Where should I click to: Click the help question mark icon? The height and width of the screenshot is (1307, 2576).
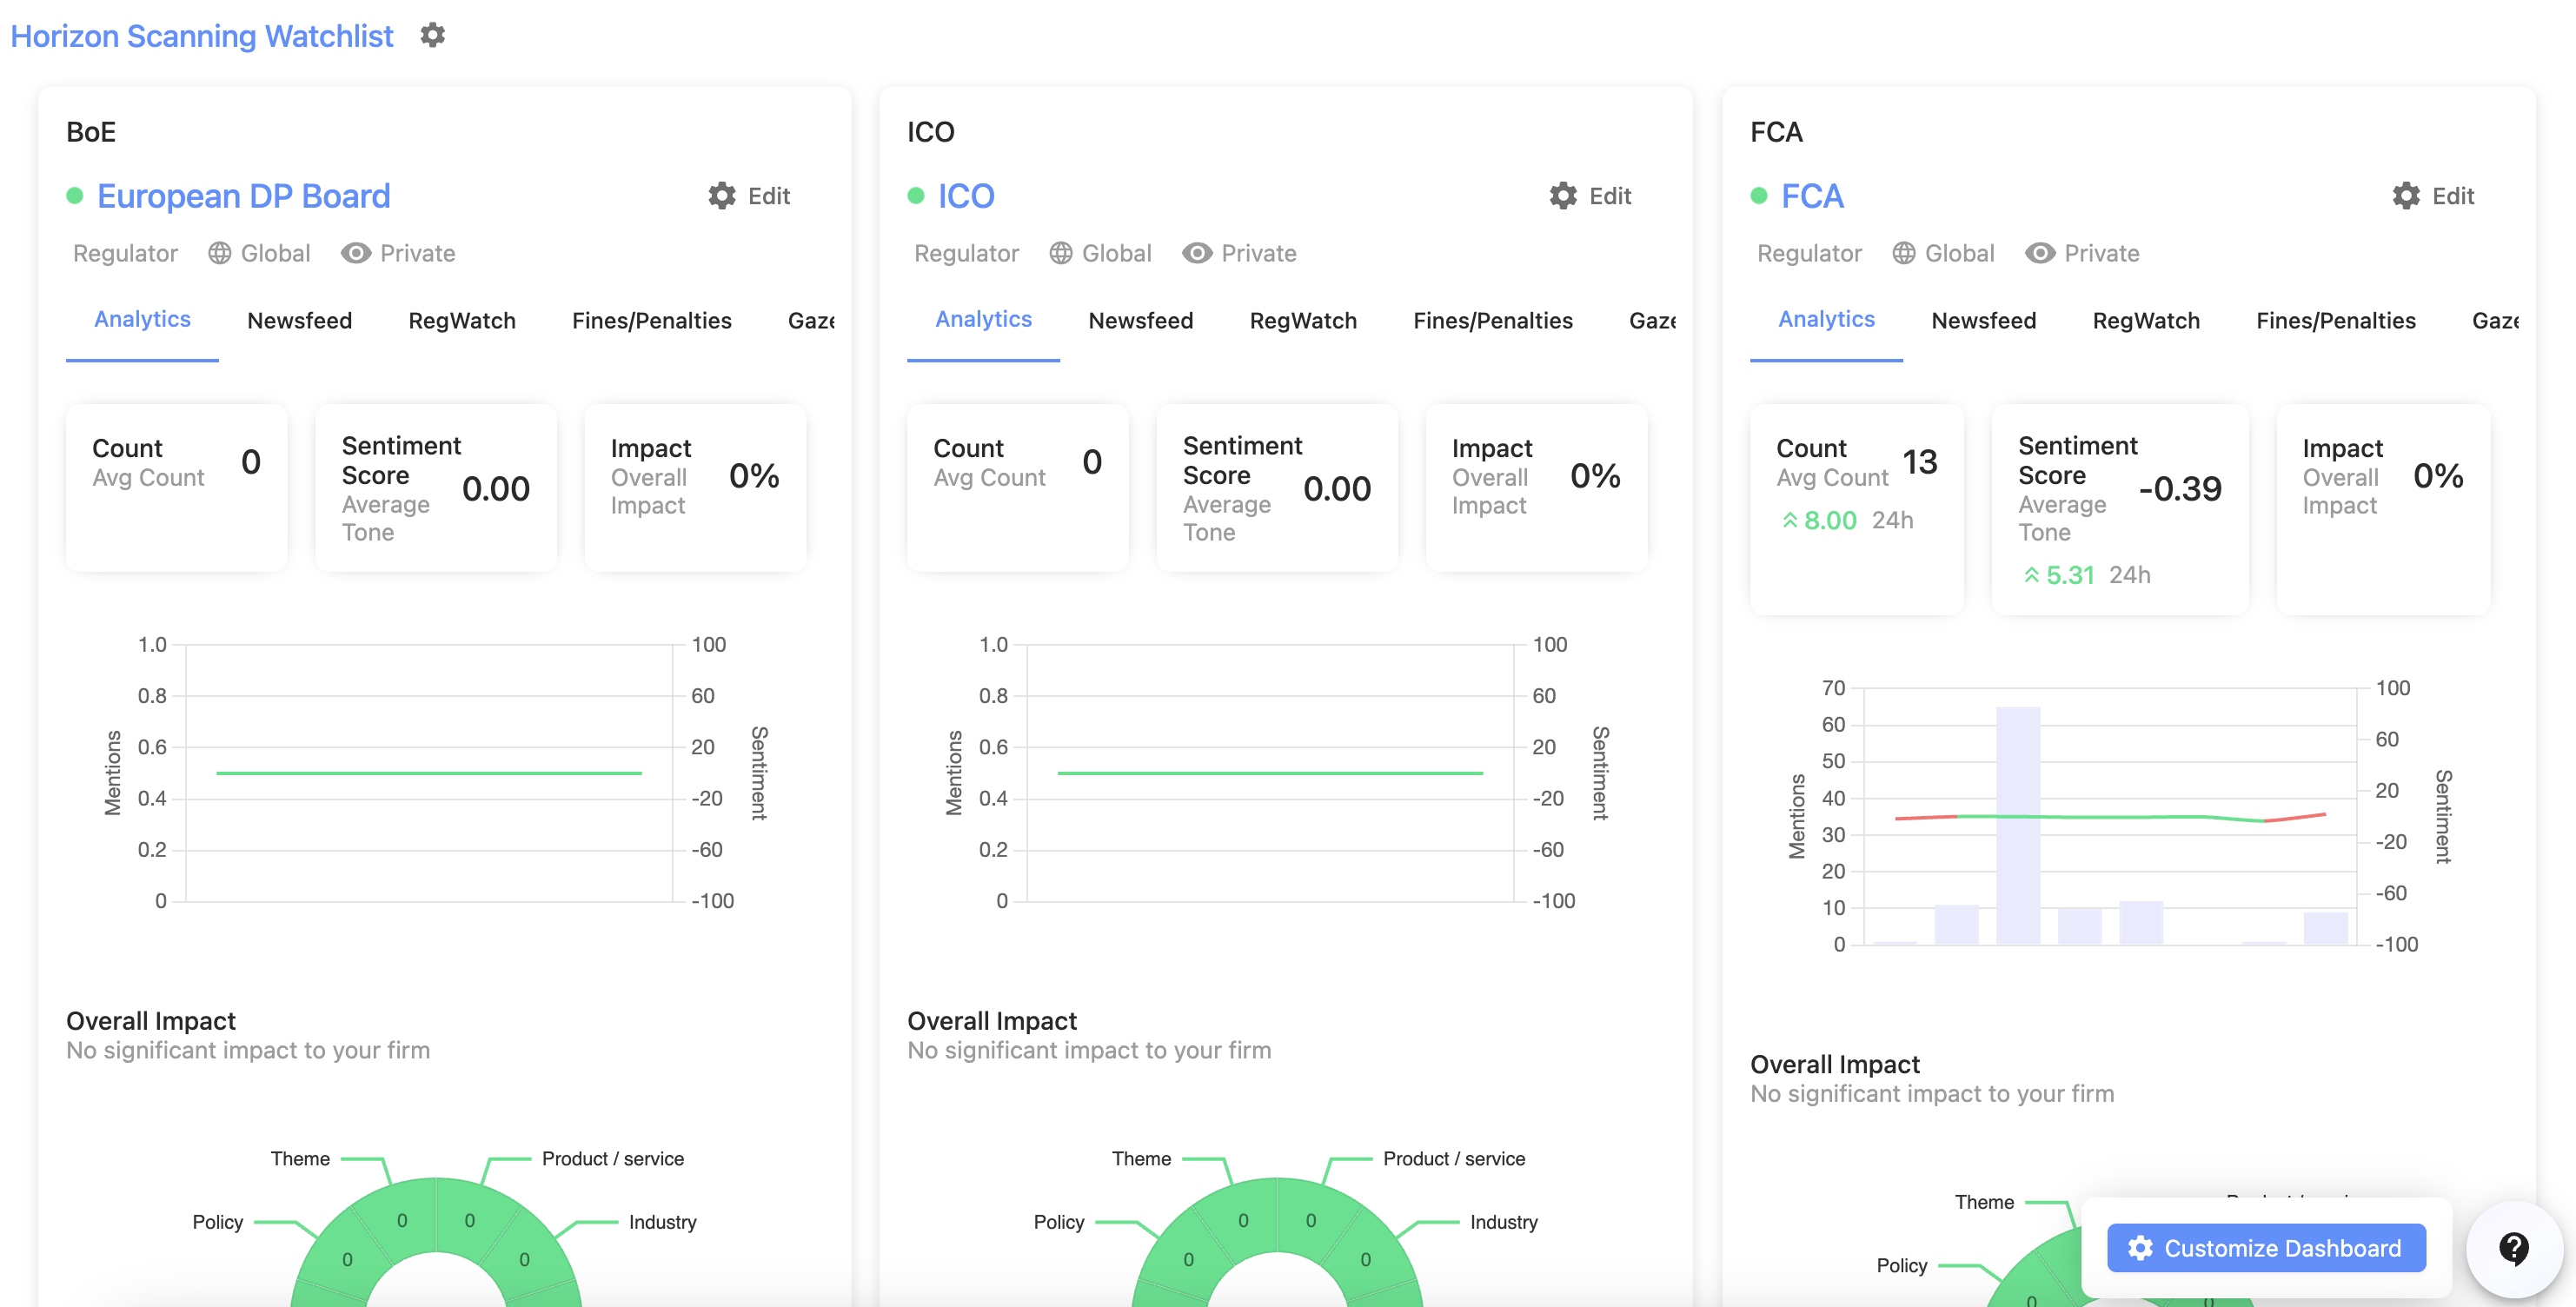click(2513, 1248)
